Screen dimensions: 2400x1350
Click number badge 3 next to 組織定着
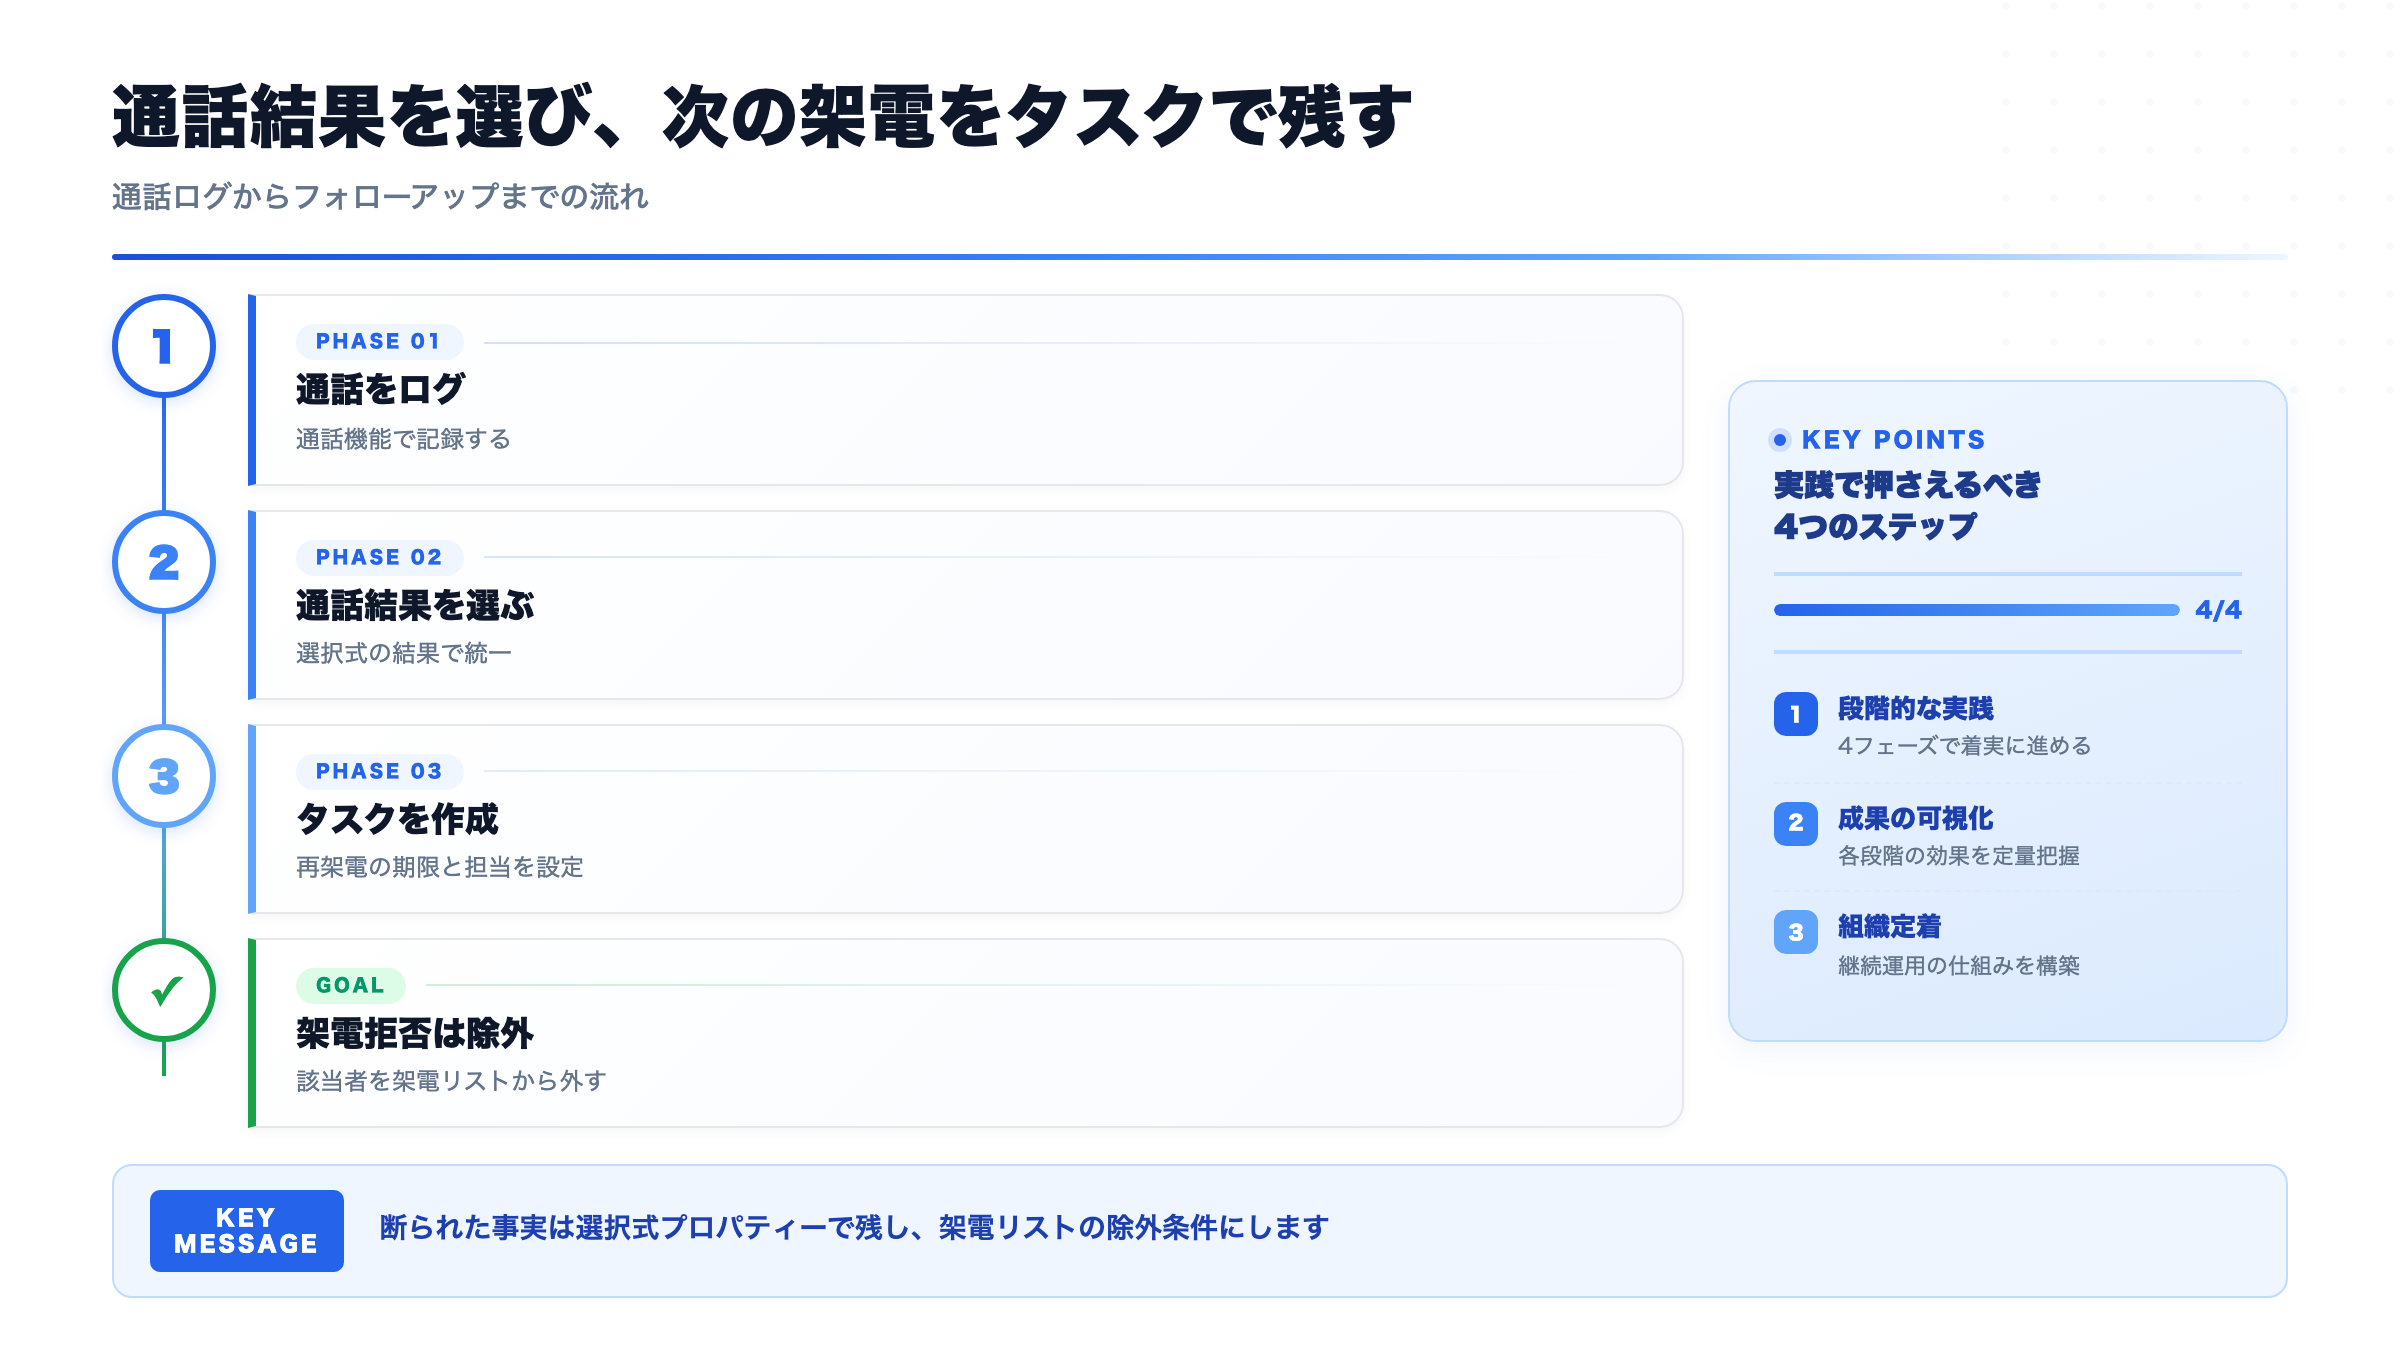1796,932
